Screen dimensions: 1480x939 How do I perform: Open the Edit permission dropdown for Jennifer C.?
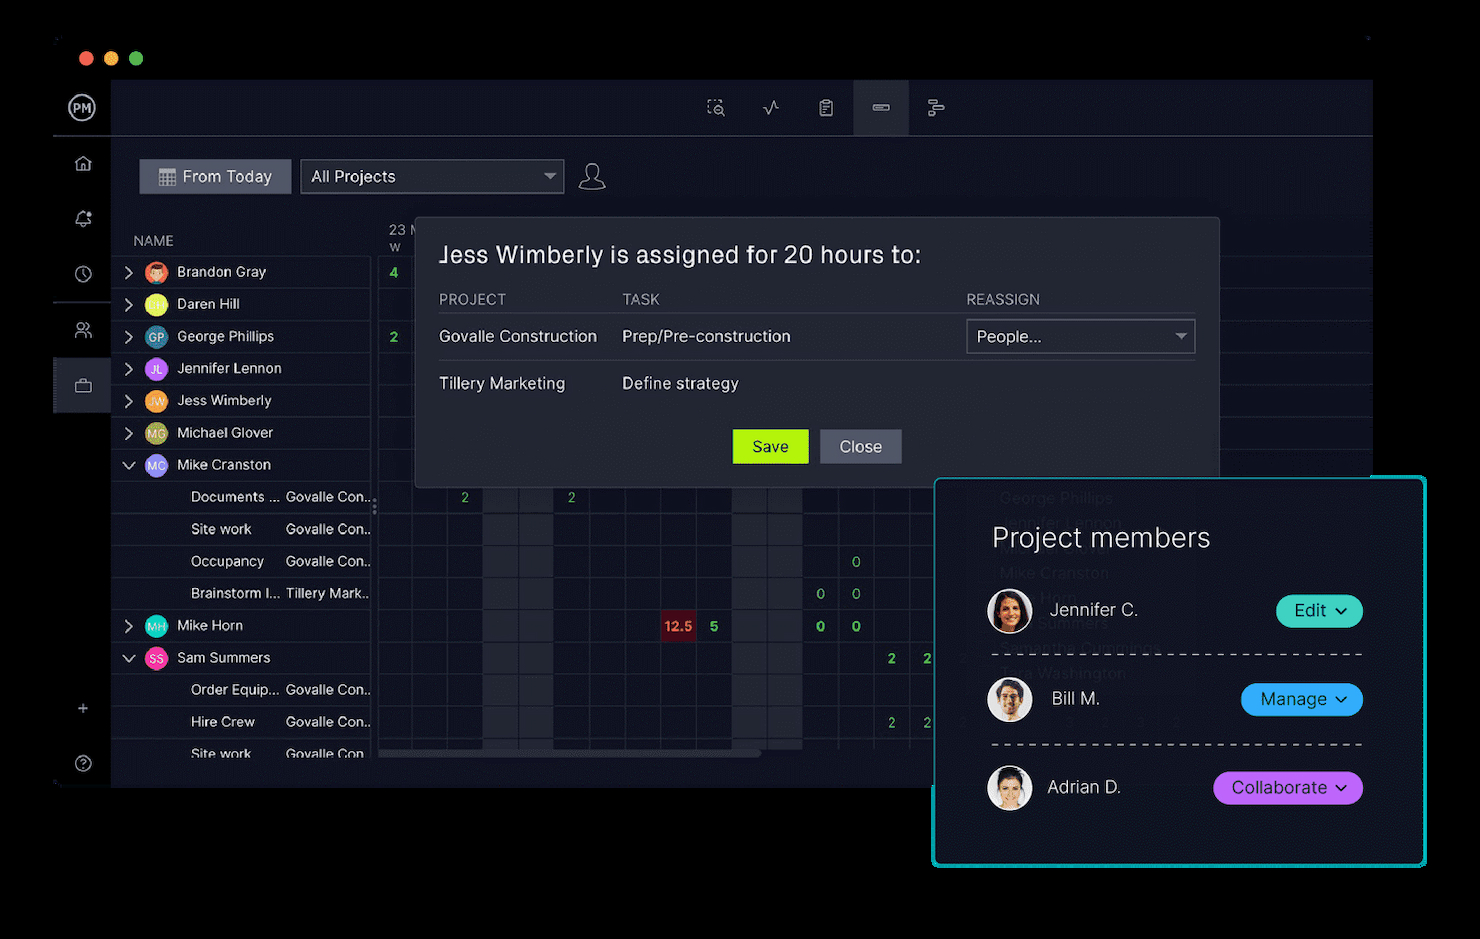pyautogui.click(x=1319, y=611)
